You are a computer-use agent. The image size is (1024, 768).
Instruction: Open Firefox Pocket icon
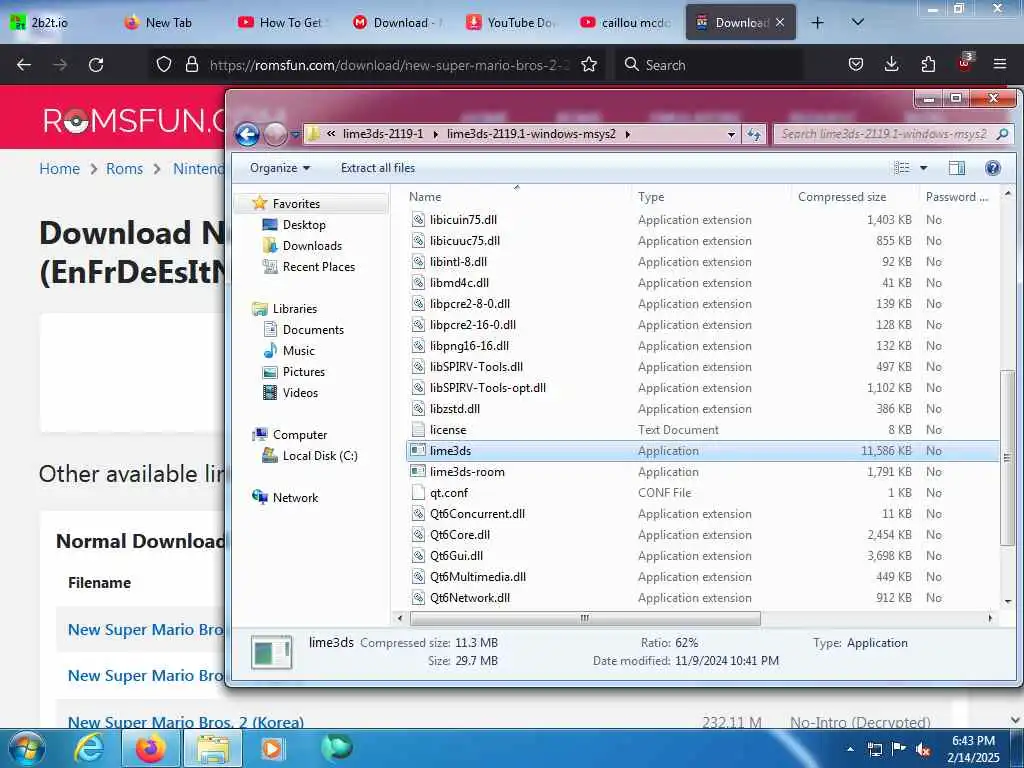point(856,64)
